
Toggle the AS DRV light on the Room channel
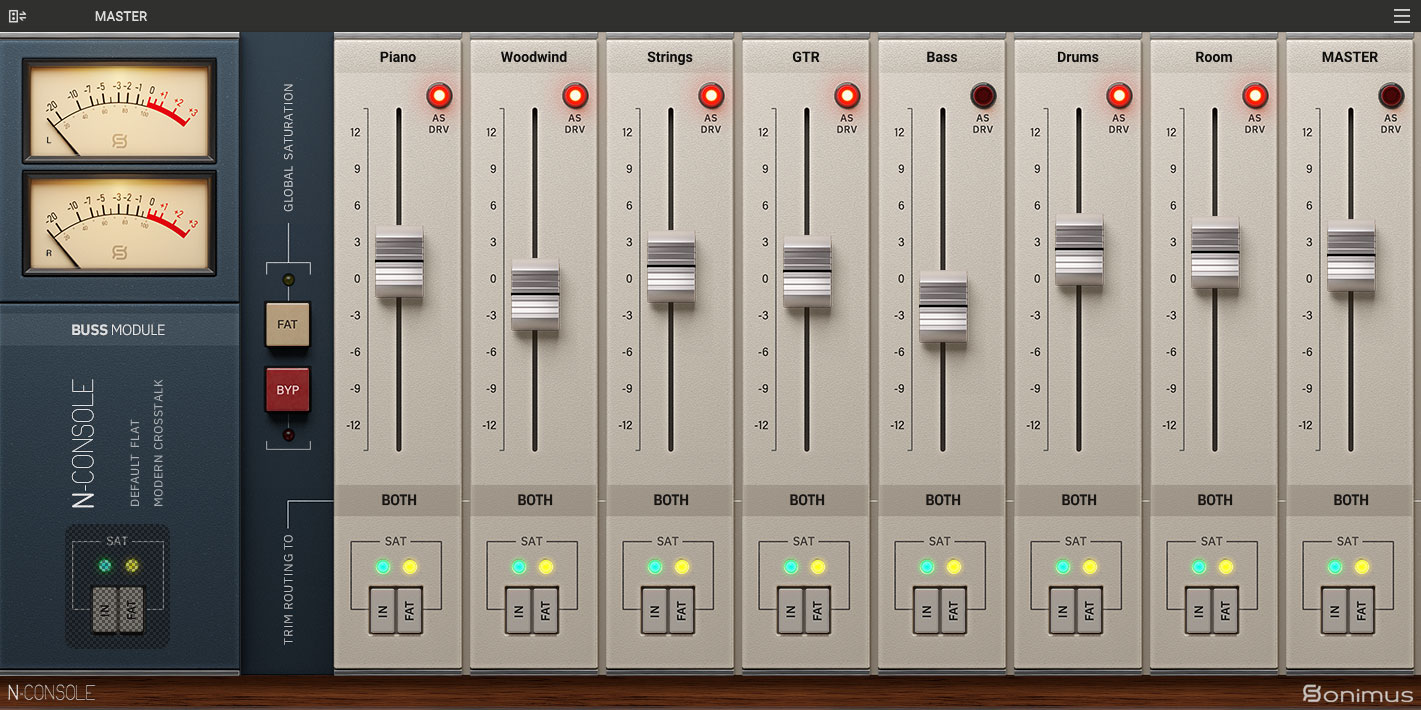point(1255,96)
